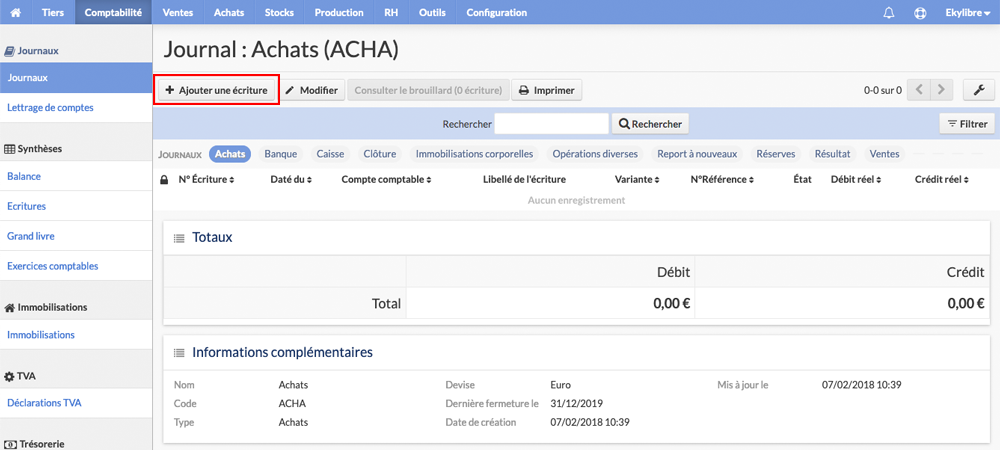Open the Ekylibre user dropdown
The height and width of the screenshot is (450, 1000).
tap(967, 13)
